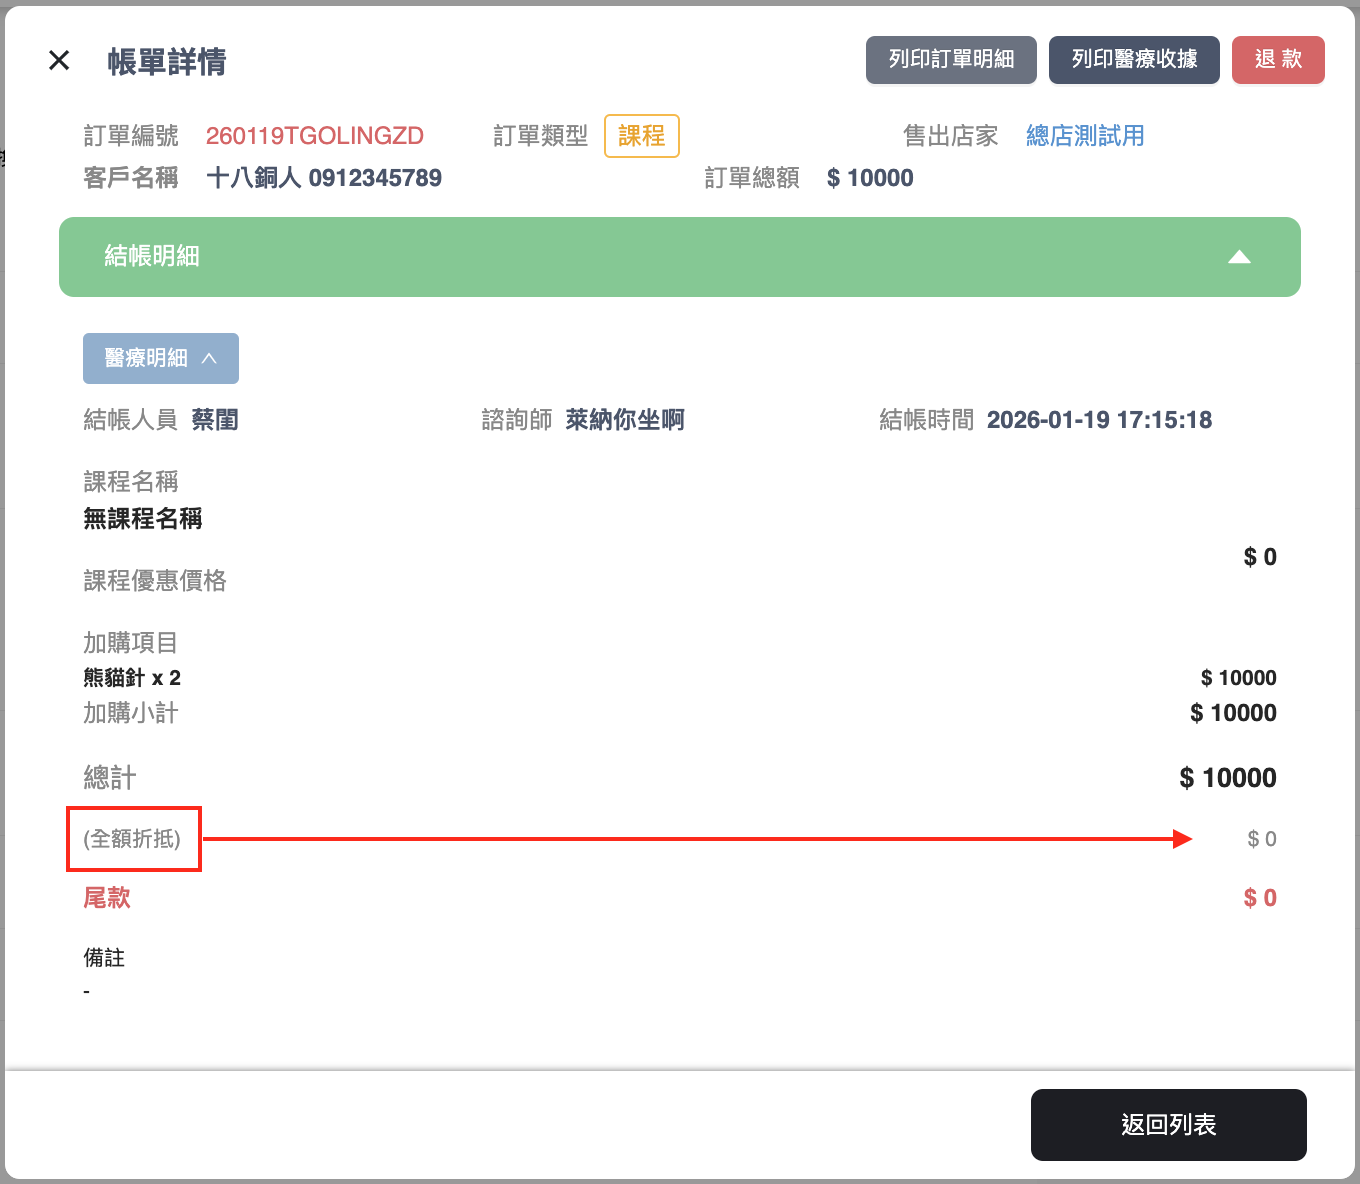Close the 帳單詳情 dialog with the X icon

(x=59, y=61)
